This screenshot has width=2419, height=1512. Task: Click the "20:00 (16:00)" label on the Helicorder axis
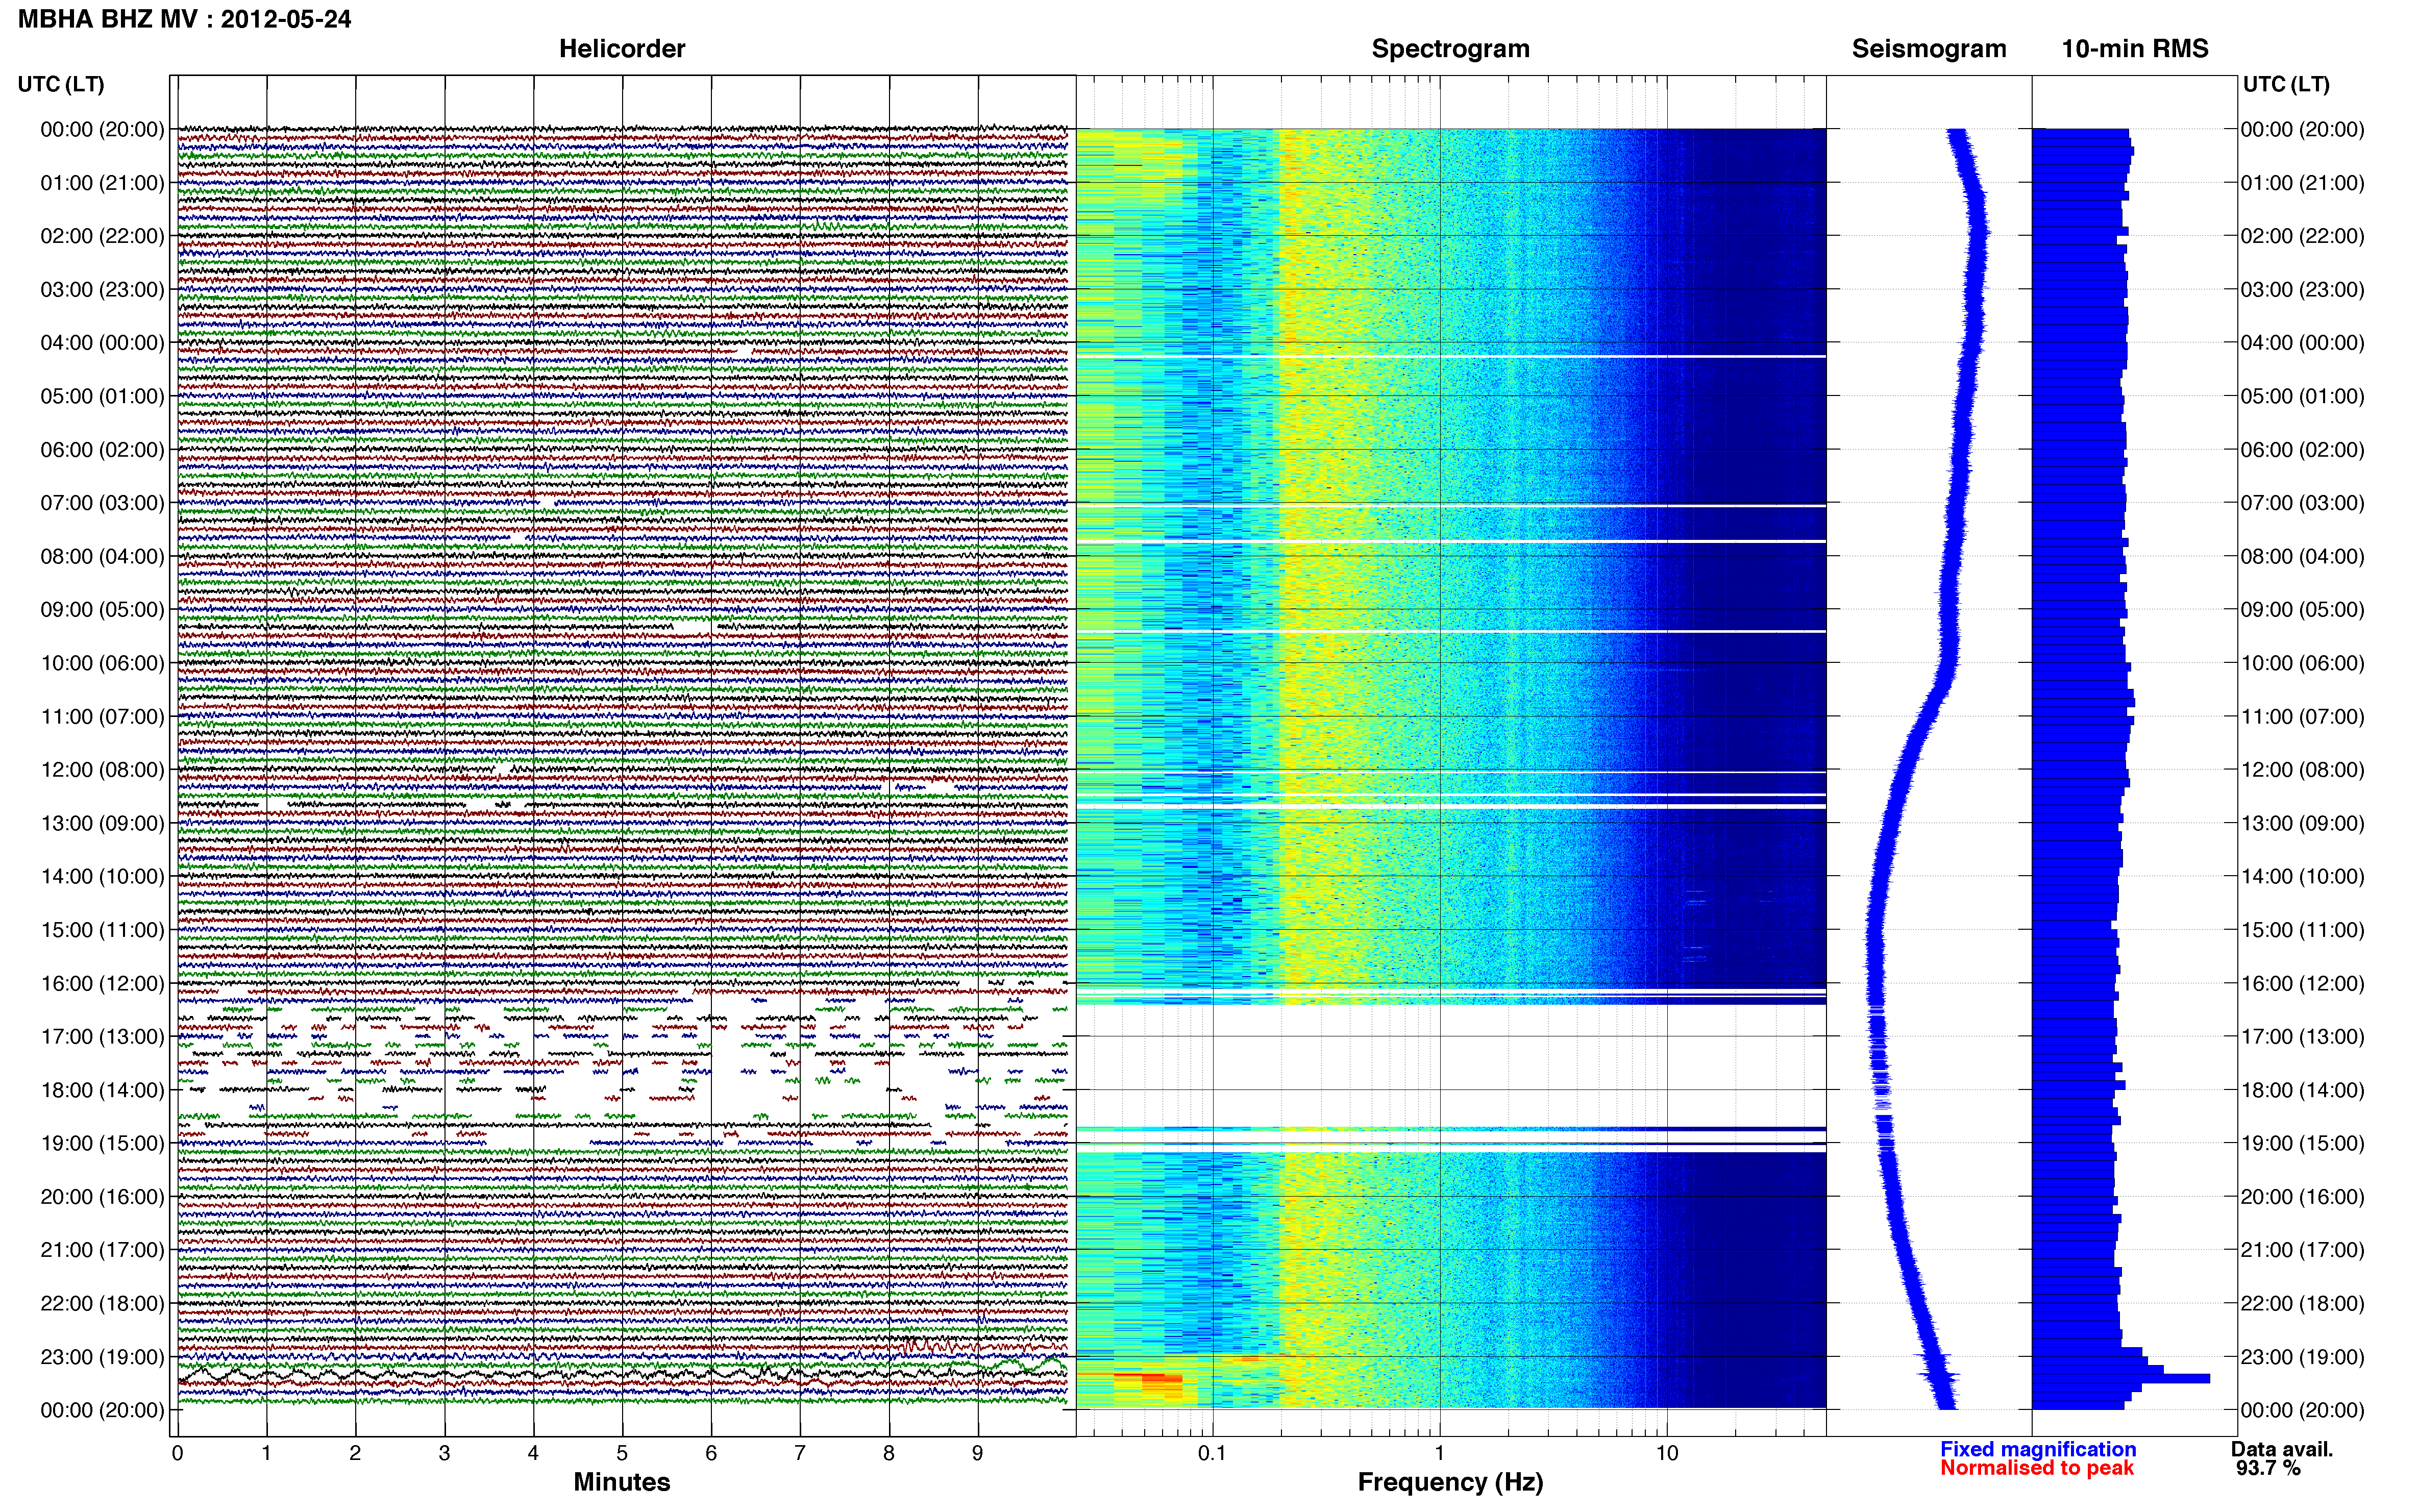(x=102, y=1197)
